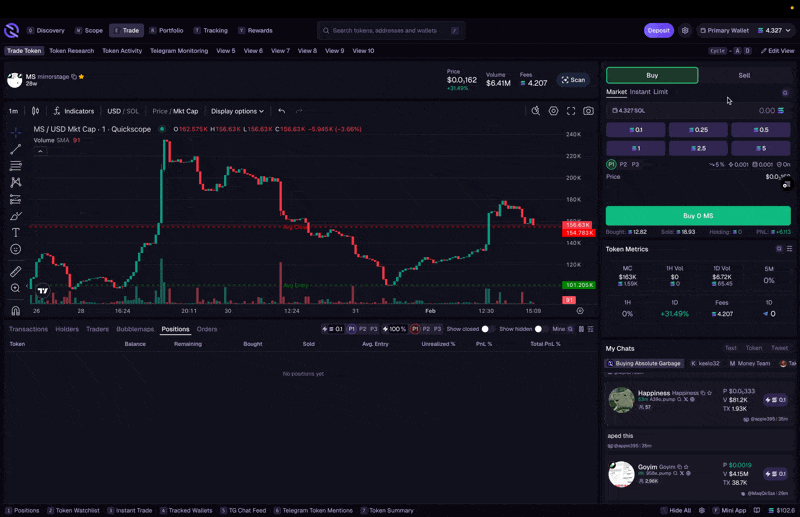The image size is (800, 517).
Task: Undo the last chart action
Action: tap(282, 111)
